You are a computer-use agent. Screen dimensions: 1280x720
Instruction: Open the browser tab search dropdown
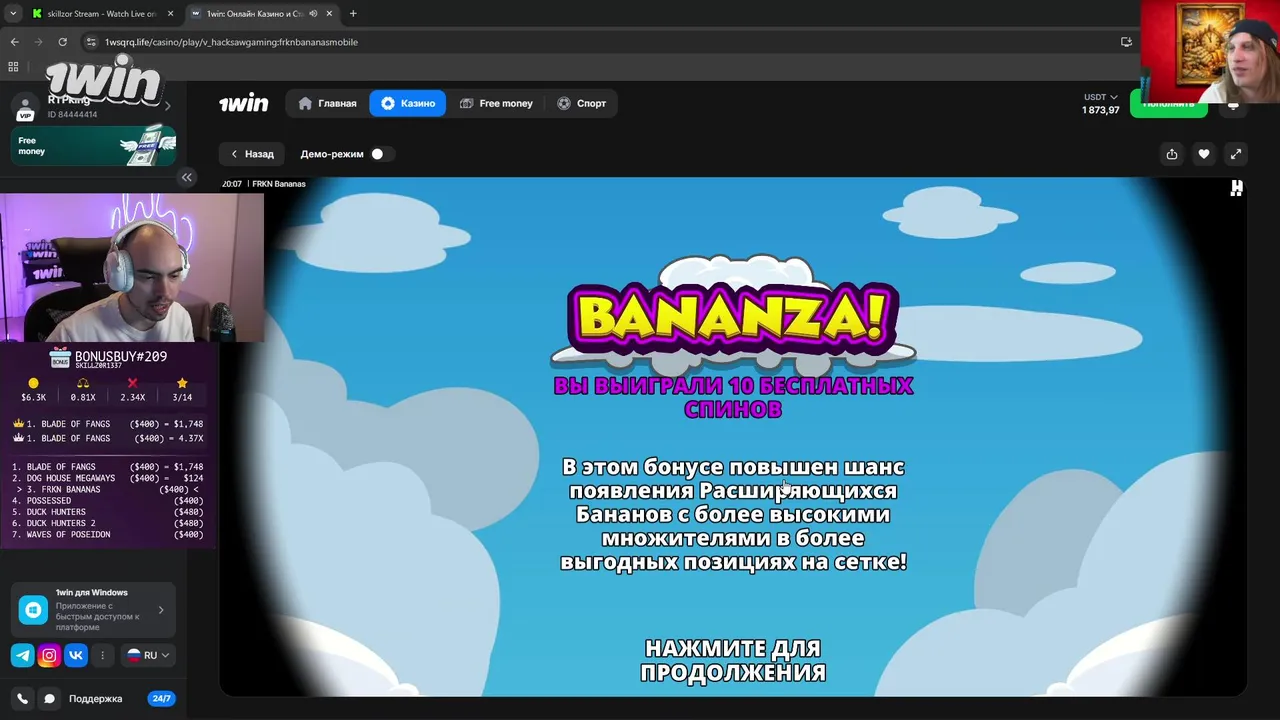point(13,14)
